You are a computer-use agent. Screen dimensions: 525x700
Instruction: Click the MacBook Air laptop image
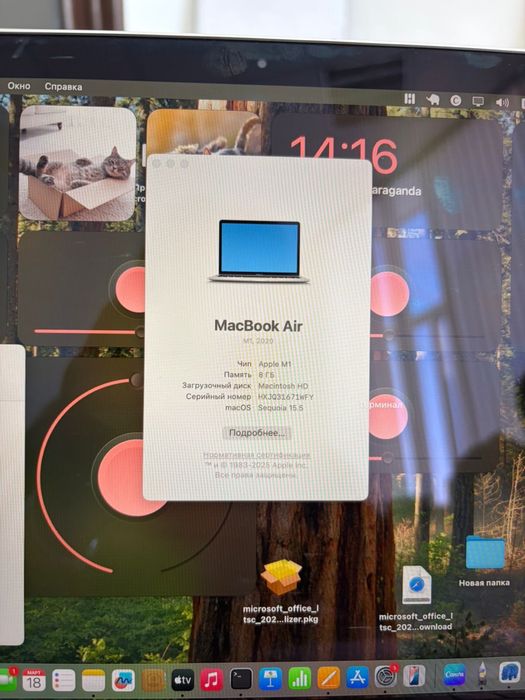(x=259, y=251)
